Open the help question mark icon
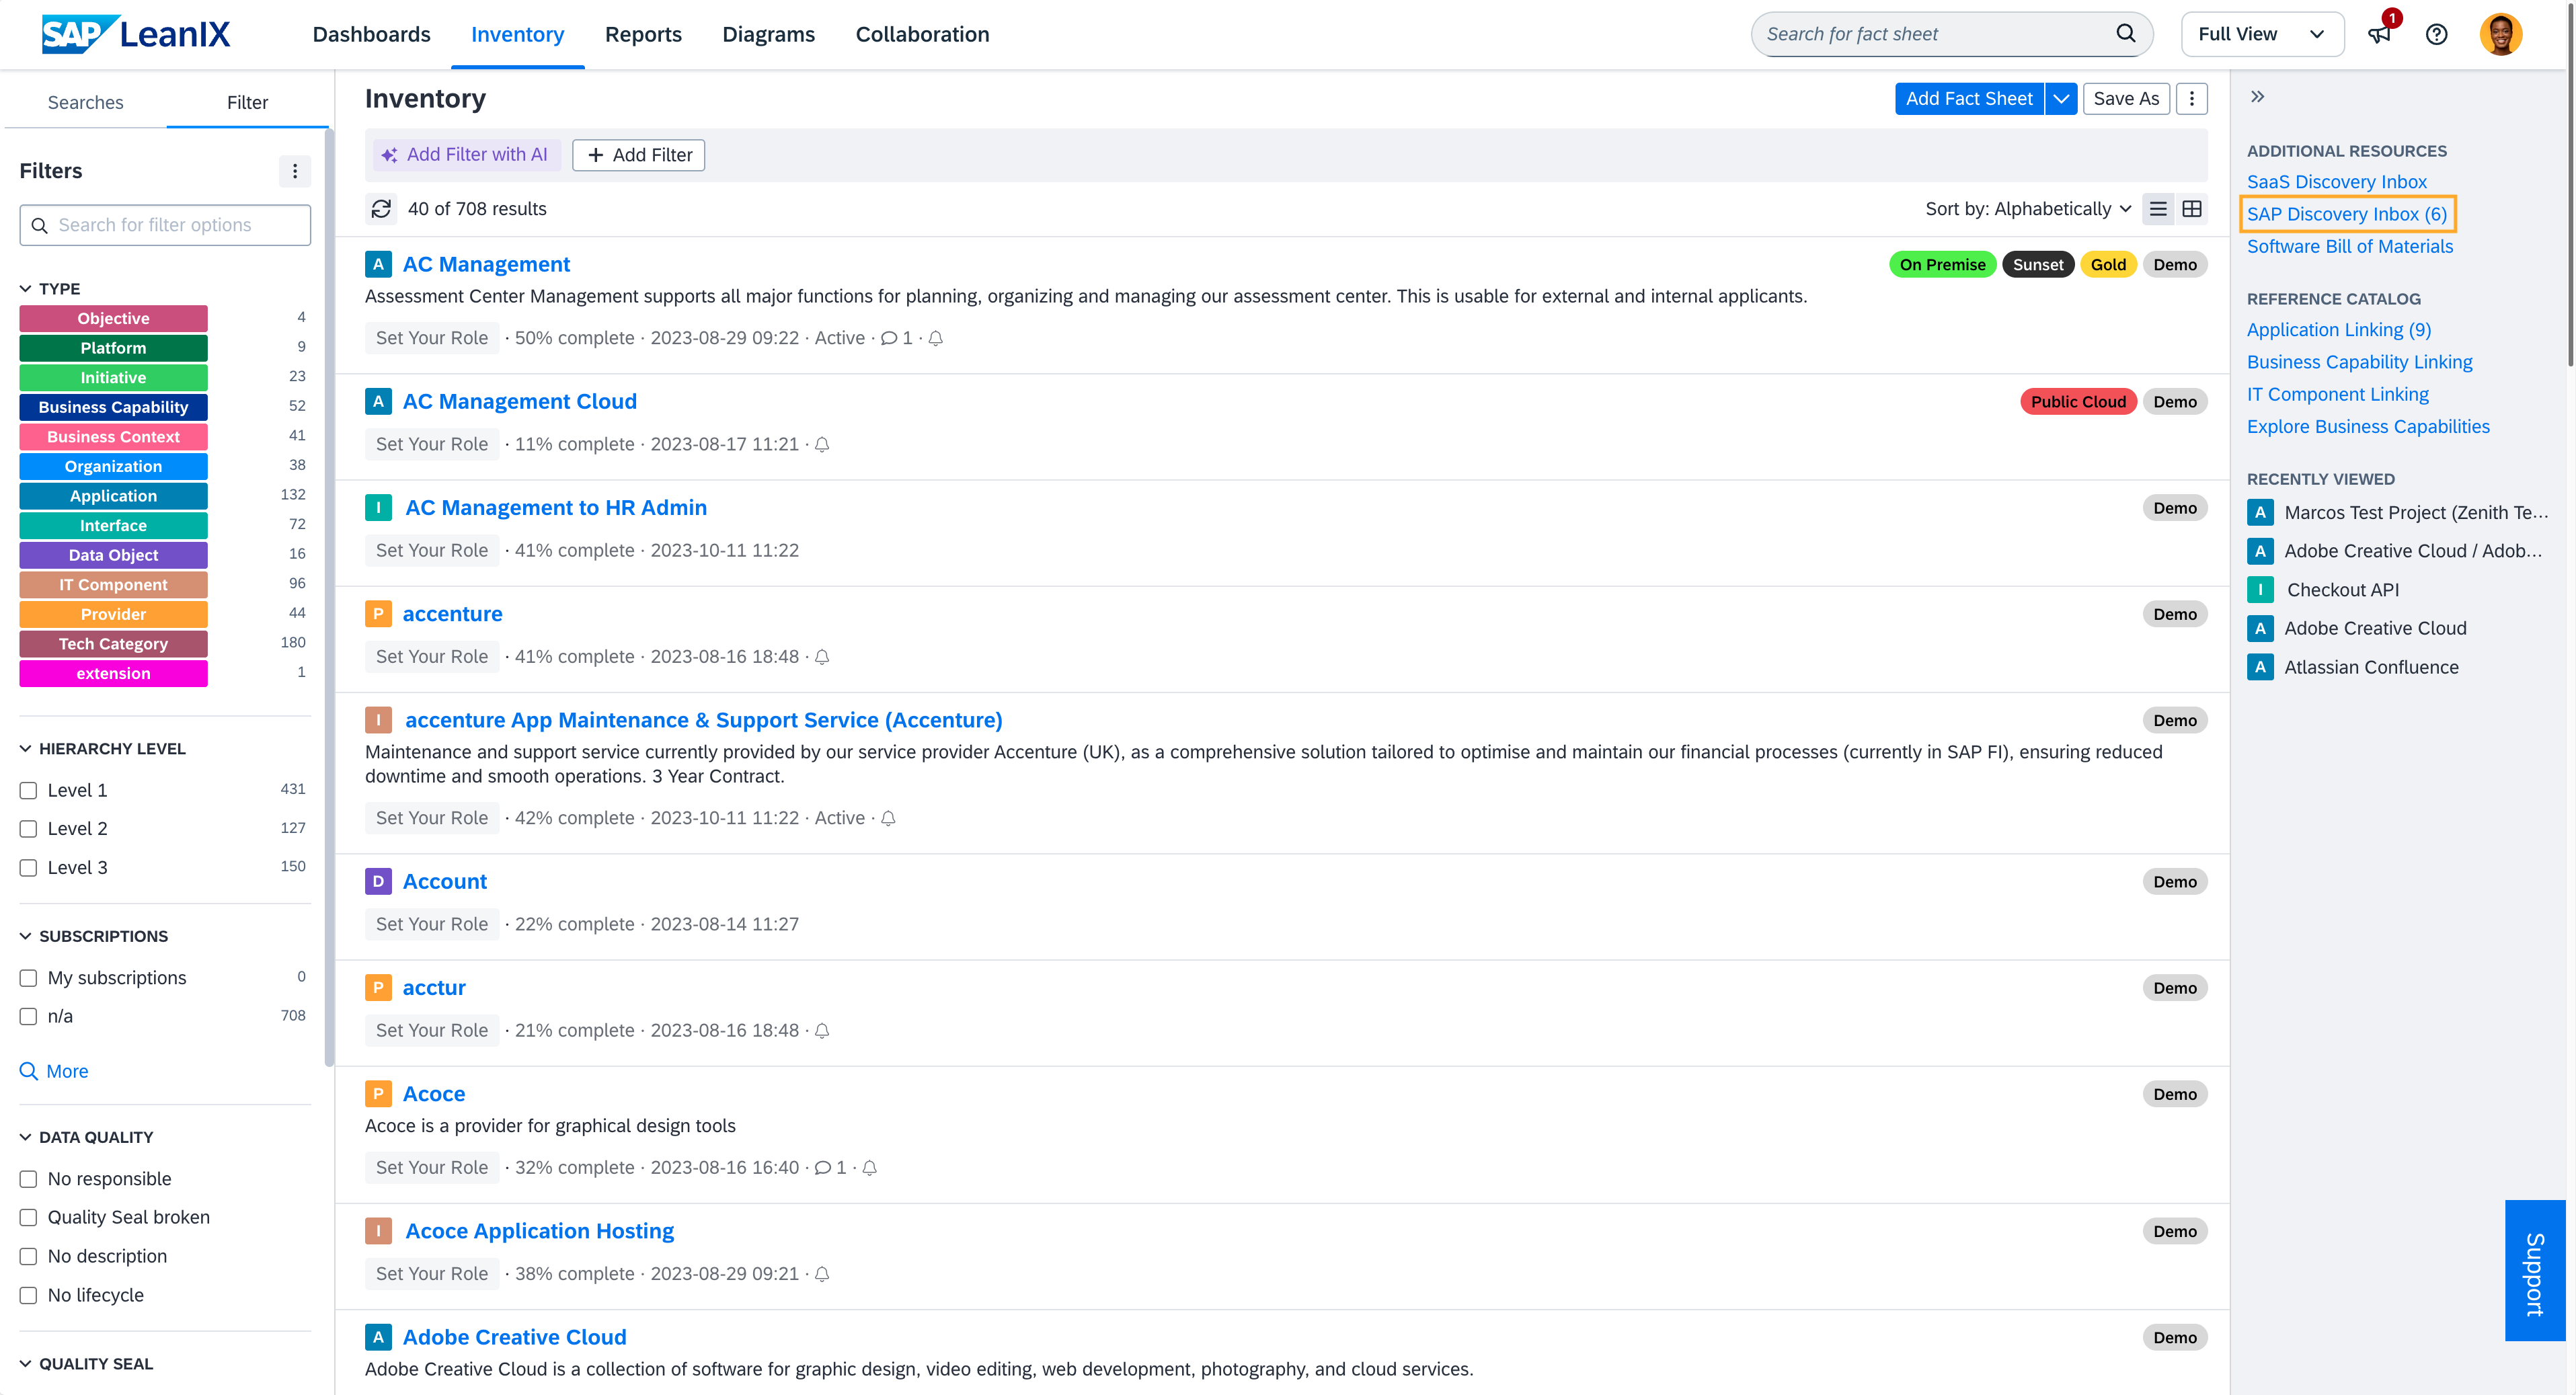This screenshot has height=1395, width=2576. [2436, 34]
